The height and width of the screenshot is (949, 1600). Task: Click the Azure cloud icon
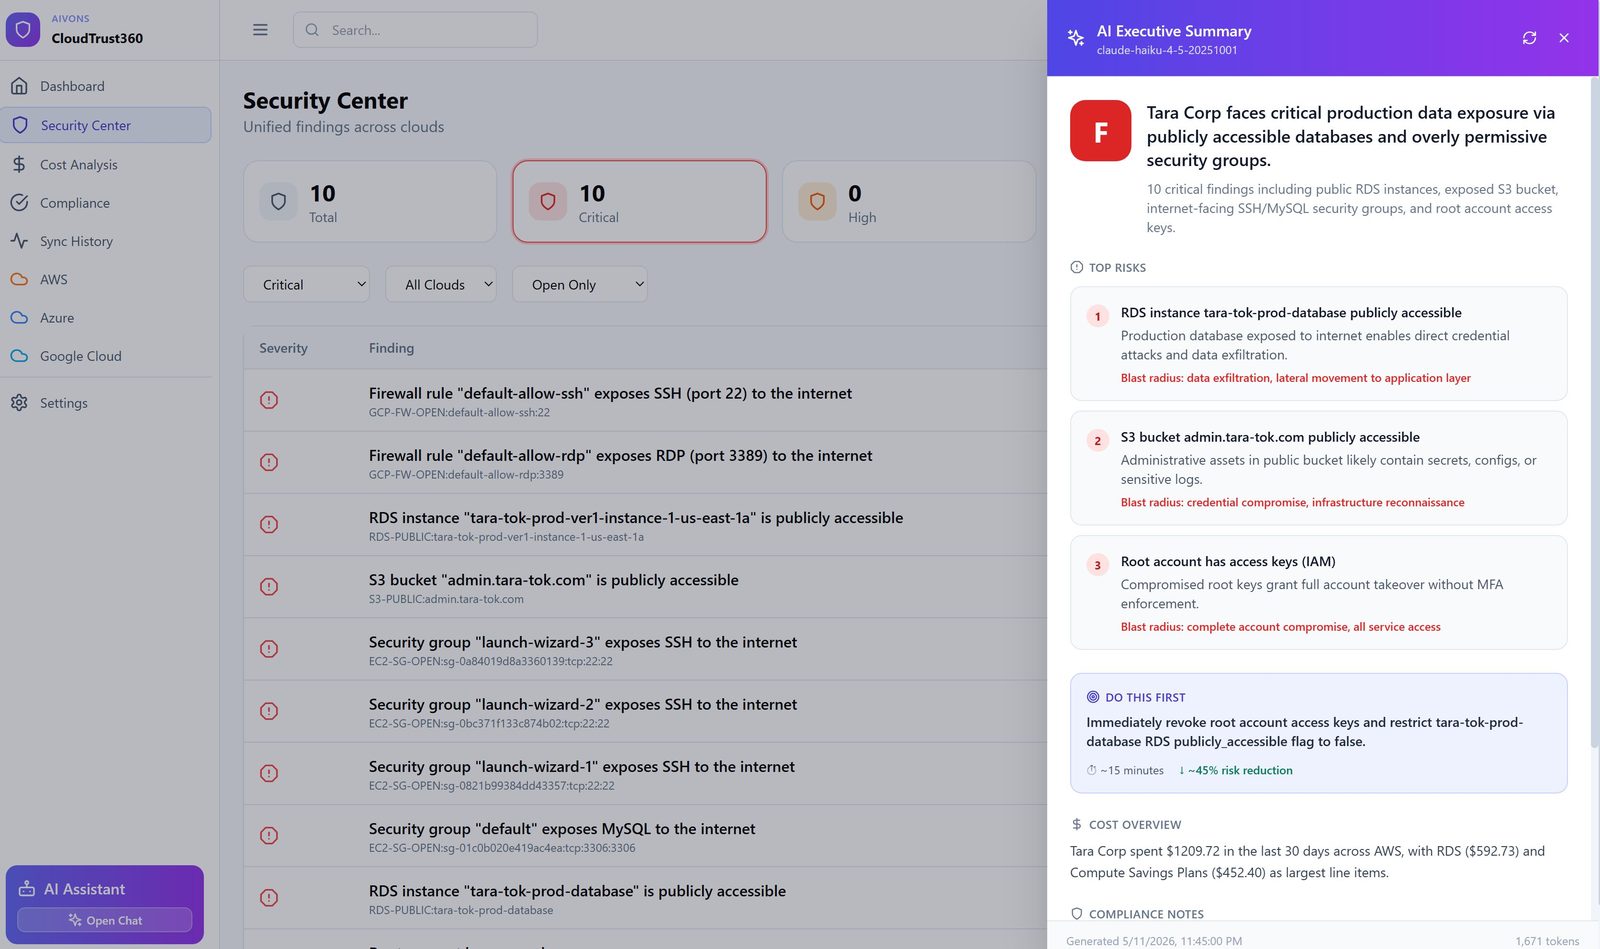click(x=19, y=317)
